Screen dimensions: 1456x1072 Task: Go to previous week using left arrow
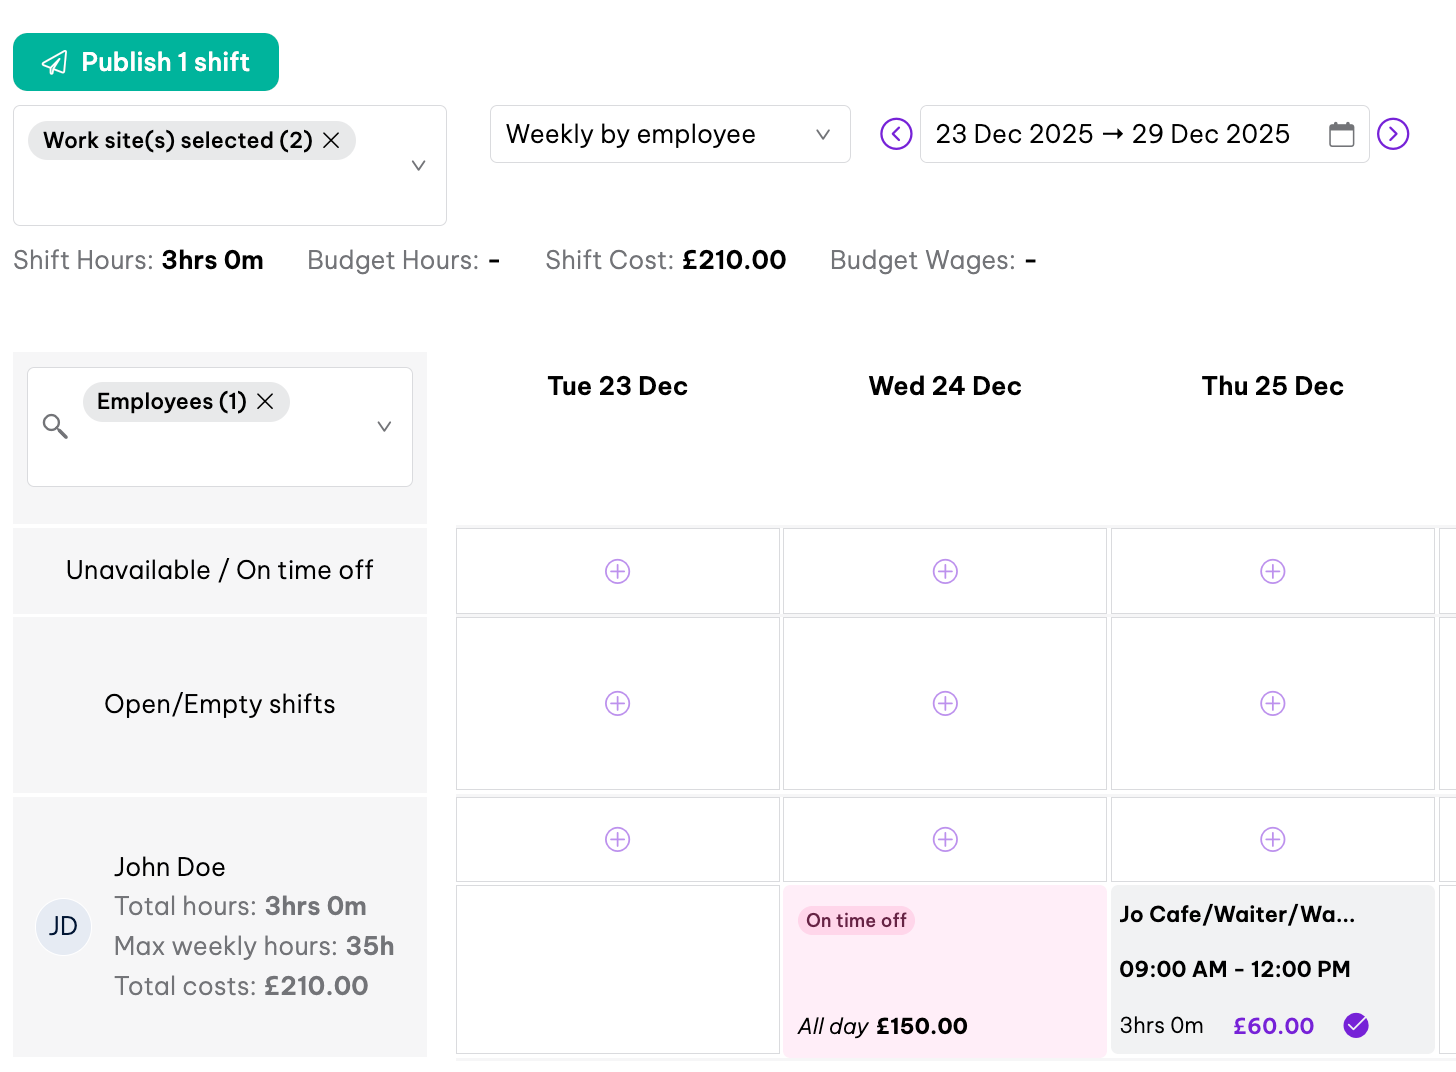coord(896,134)
